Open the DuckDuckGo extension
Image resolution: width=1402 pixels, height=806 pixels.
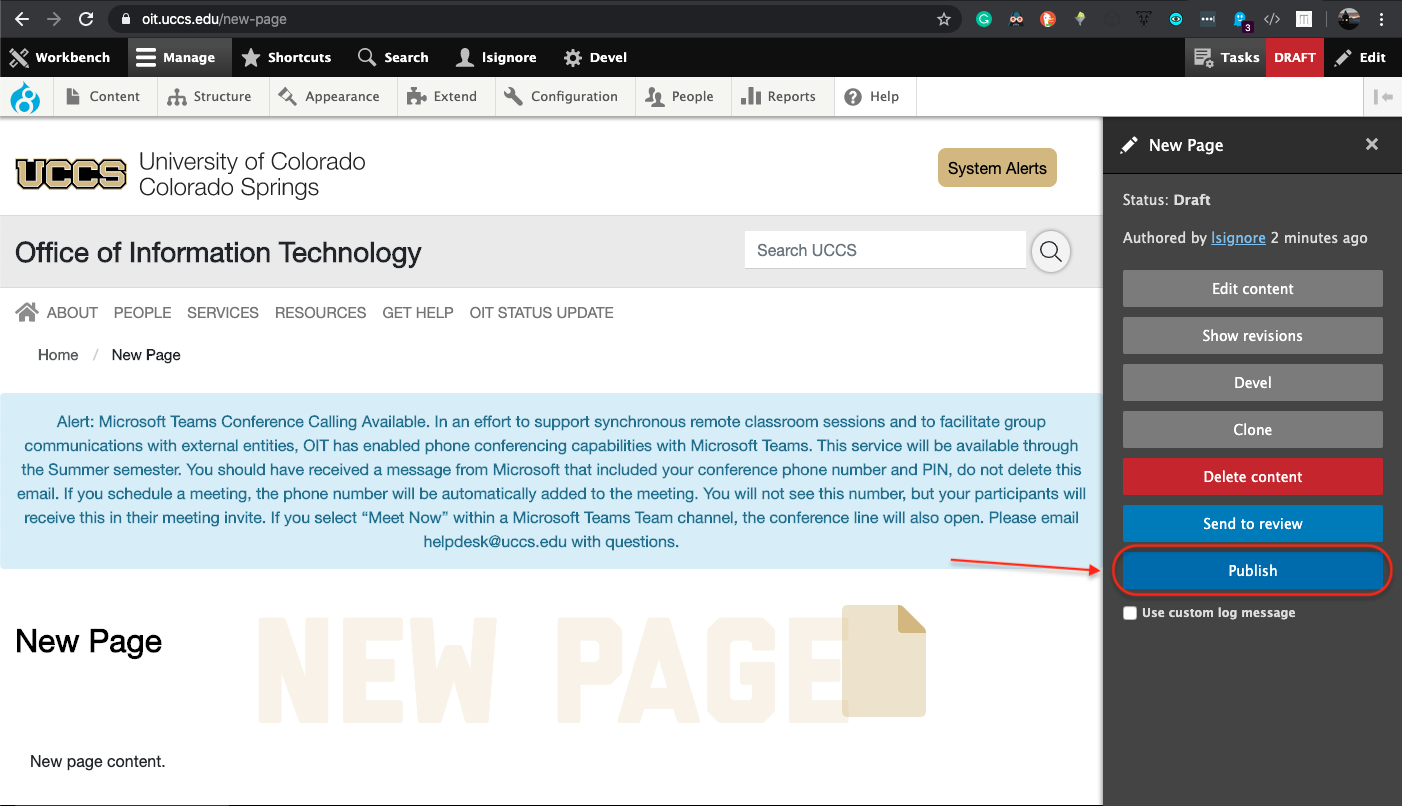pos(1047,19)
